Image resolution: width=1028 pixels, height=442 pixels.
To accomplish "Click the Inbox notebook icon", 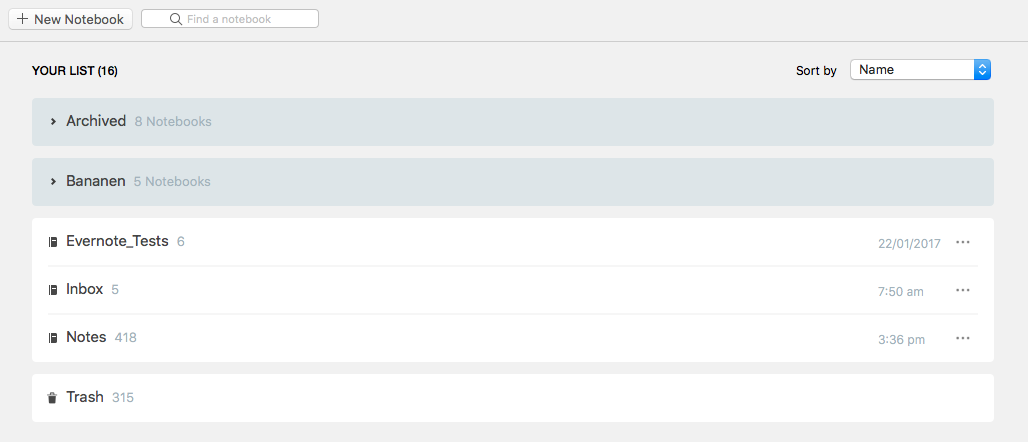I will pyautogui.click(x=53, y=290).
